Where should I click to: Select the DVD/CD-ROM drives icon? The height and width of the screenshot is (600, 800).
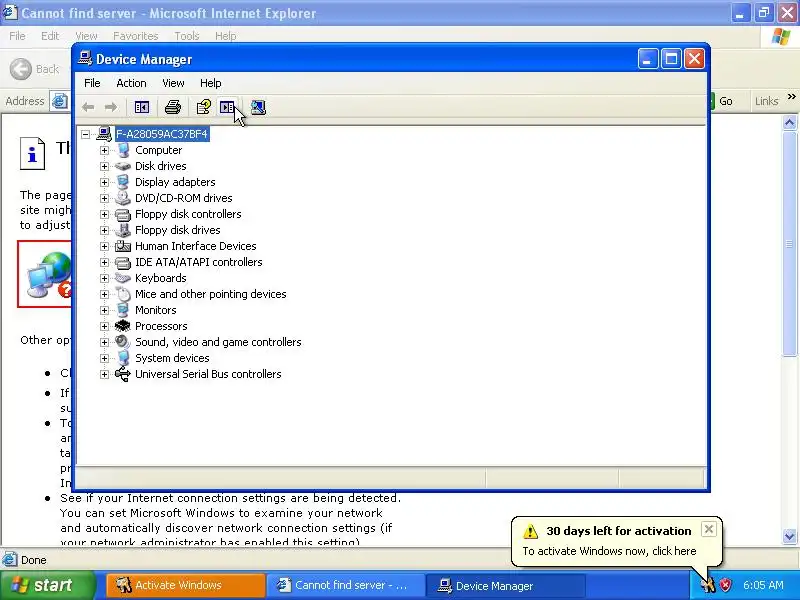123,198
